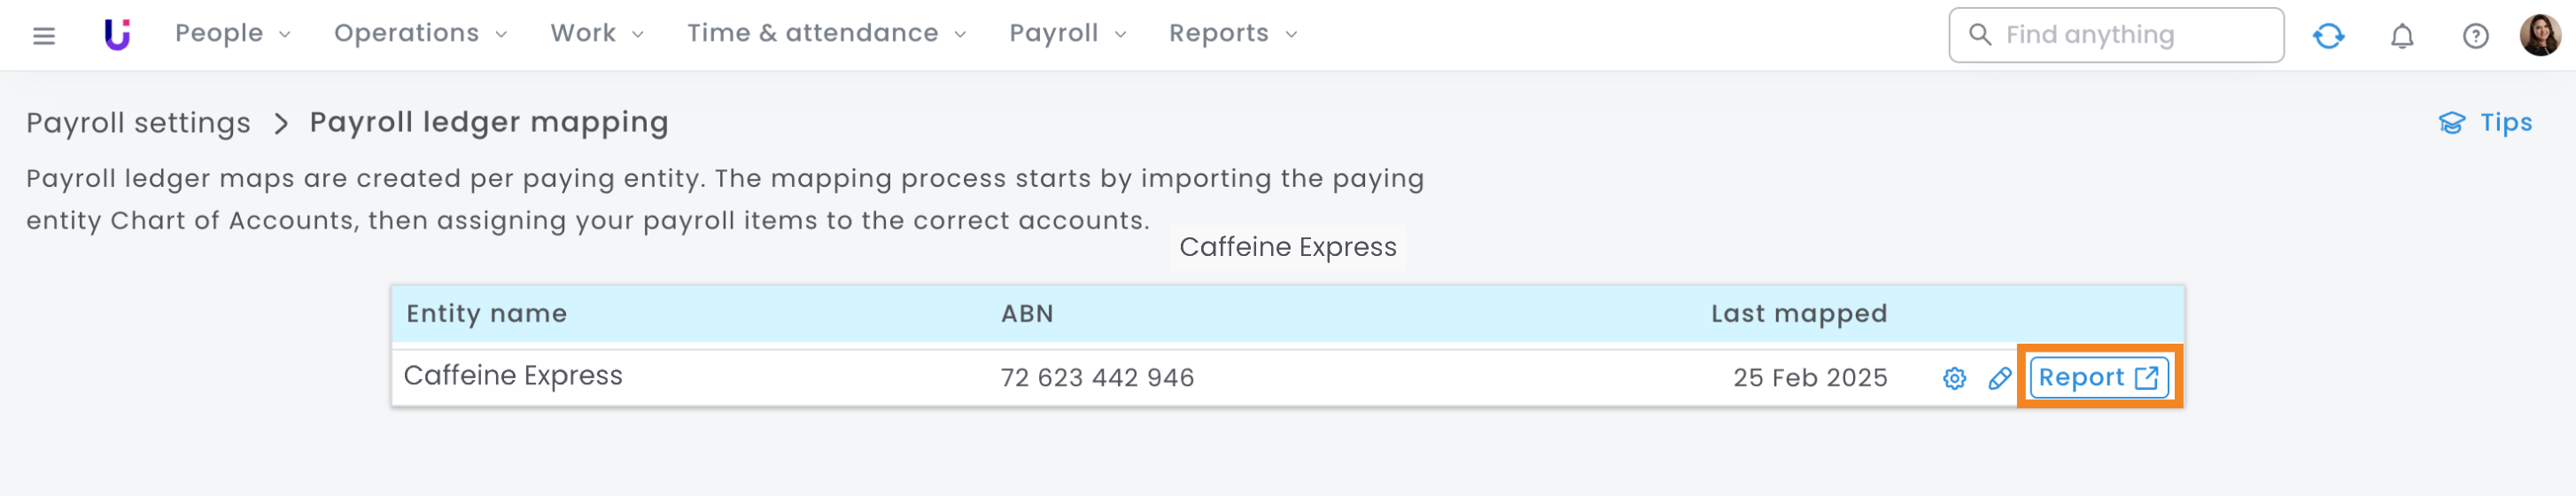
Task: Open the Payroll menu
Action: point(1067,34)
